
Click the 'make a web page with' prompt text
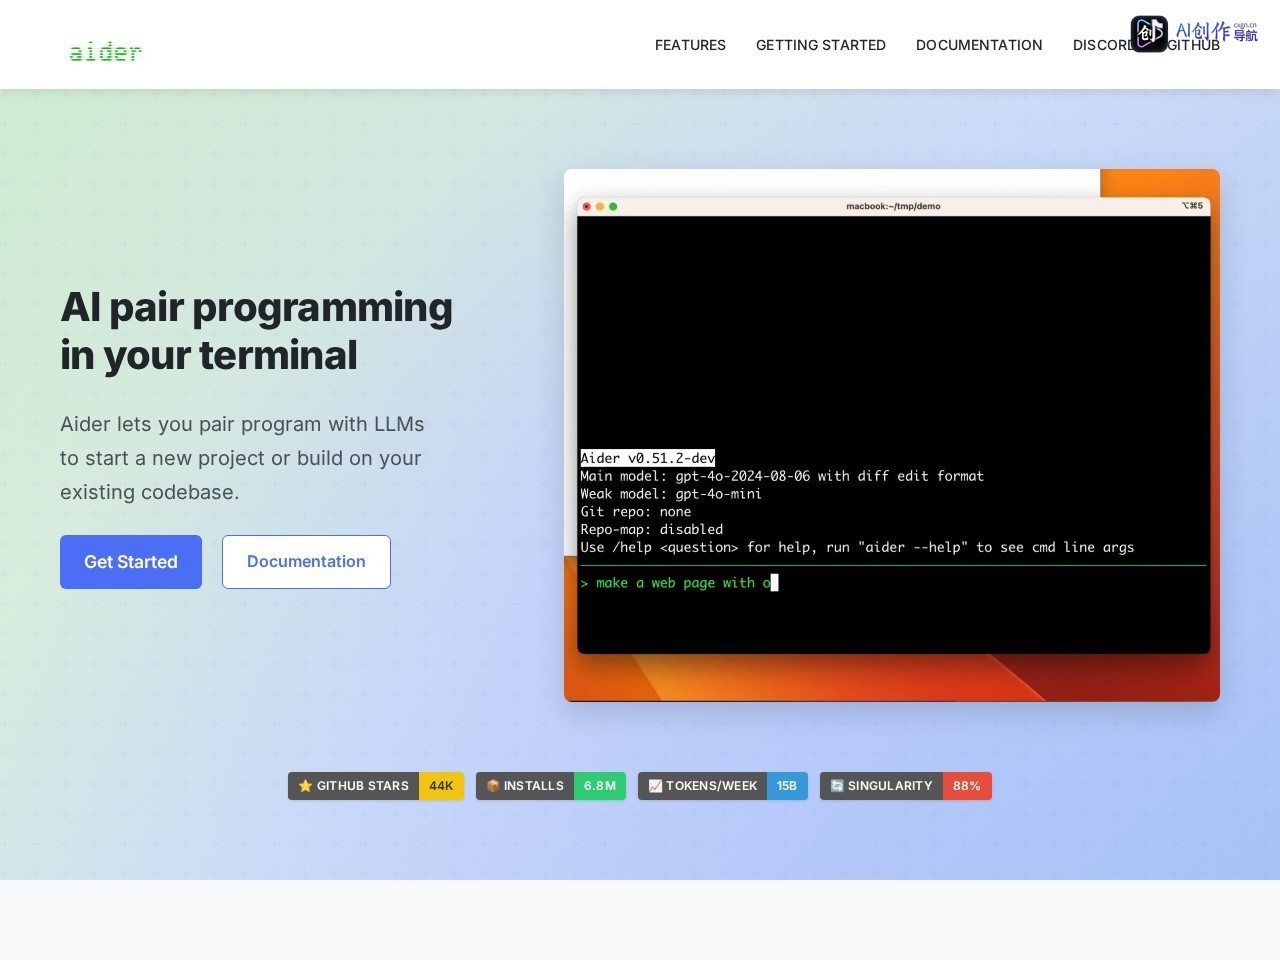point(675,583)
